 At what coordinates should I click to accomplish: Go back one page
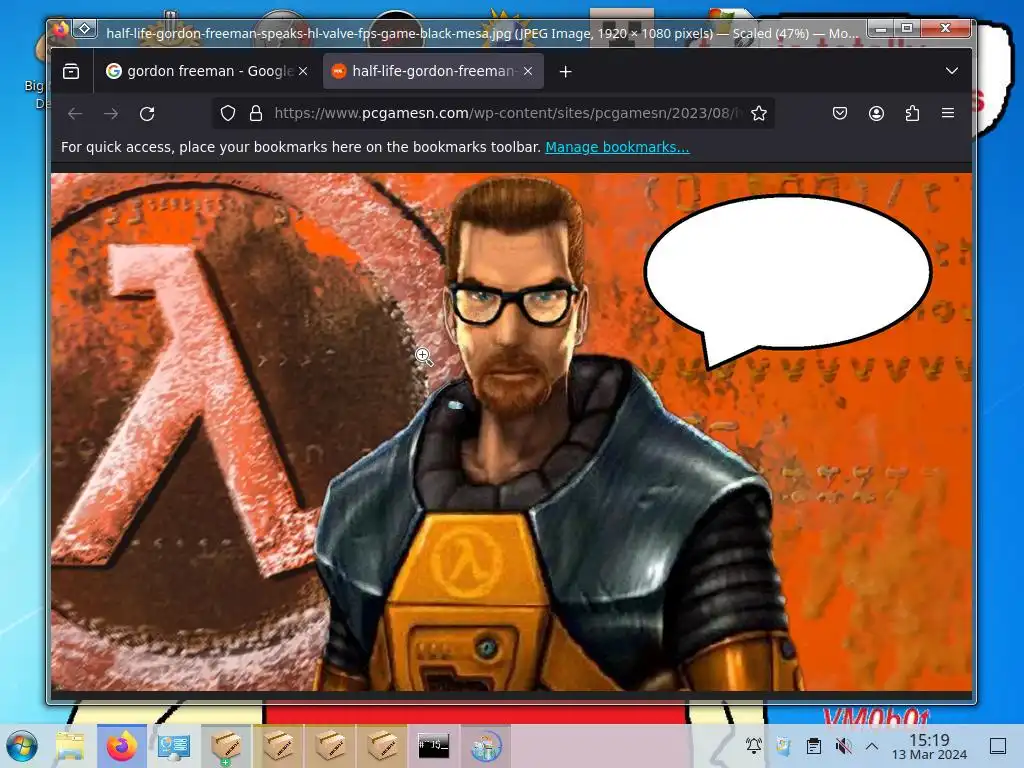tap(75, 114)
